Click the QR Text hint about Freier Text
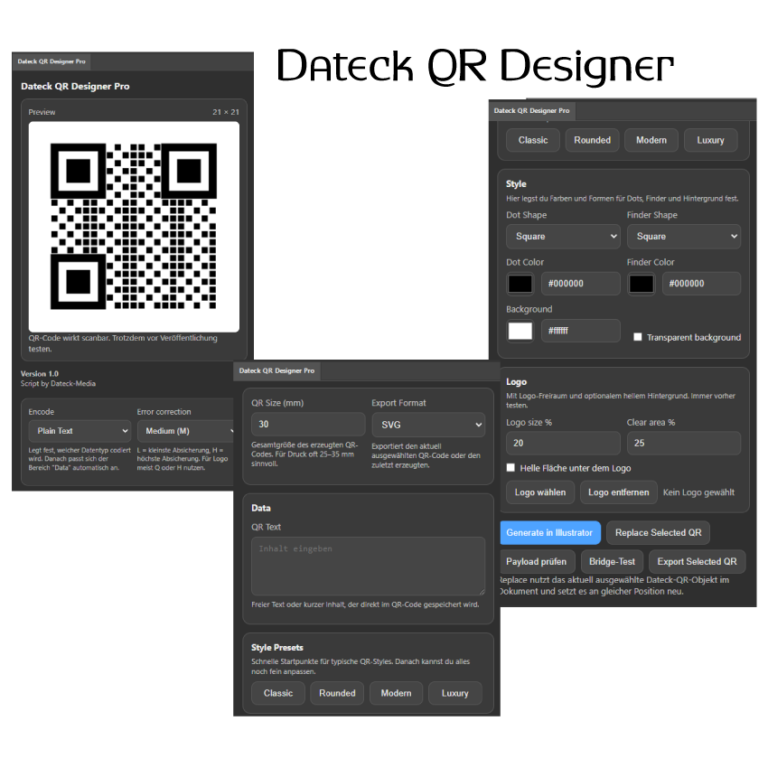This screenshot has height=768, width=768. [x=365, y=604]
